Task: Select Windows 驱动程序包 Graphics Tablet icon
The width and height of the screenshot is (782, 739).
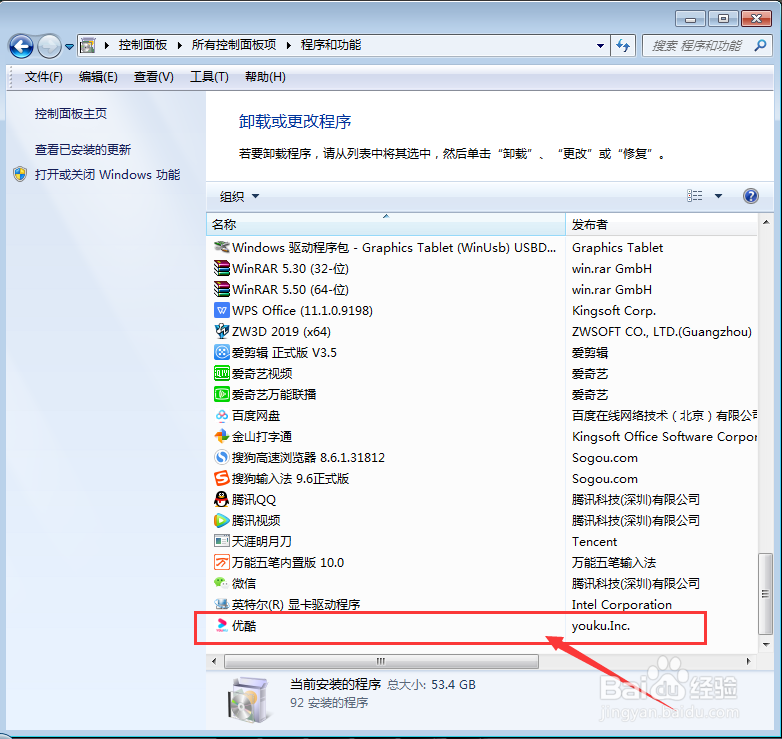Action: click(x=221, y=247)
